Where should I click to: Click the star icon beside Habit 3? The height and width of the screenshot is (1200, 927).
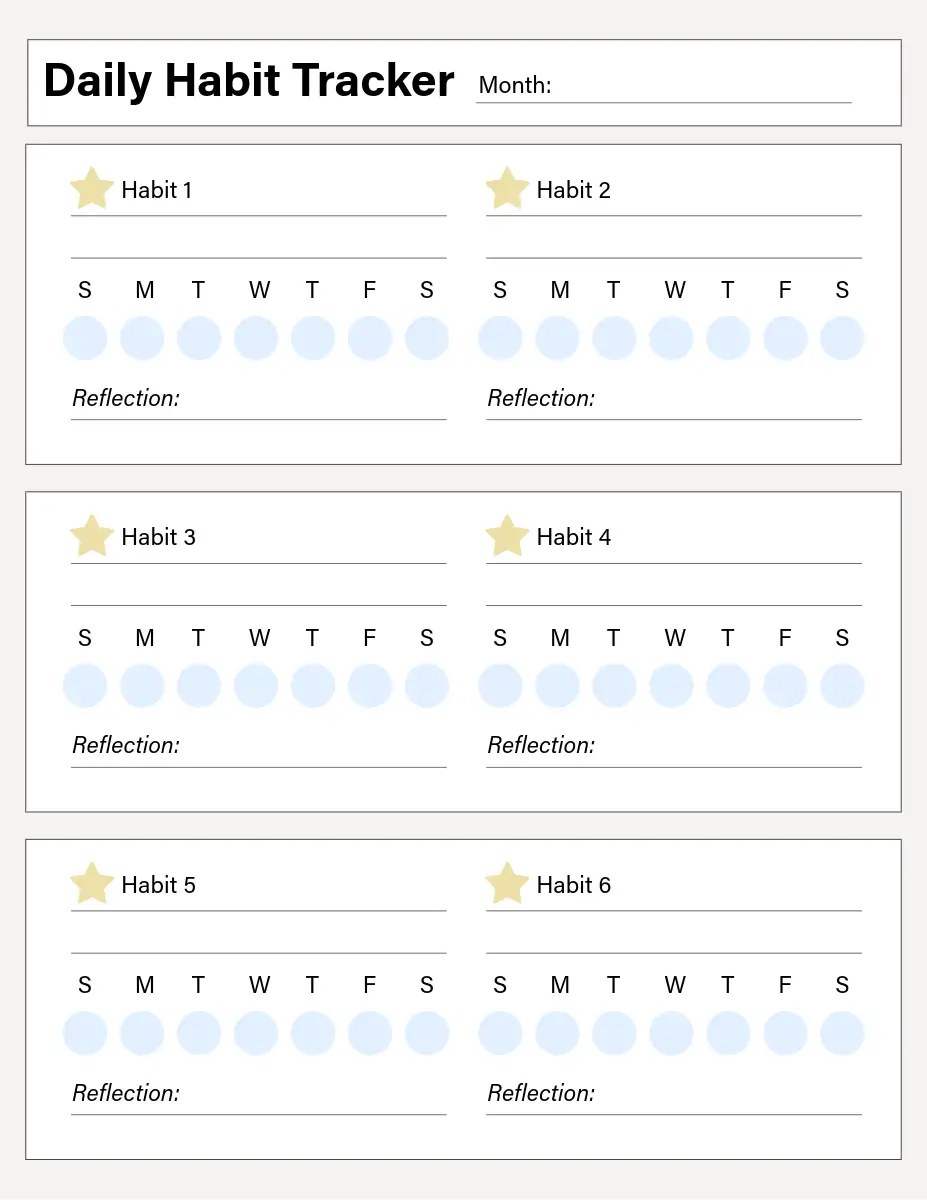coord(92,536)
